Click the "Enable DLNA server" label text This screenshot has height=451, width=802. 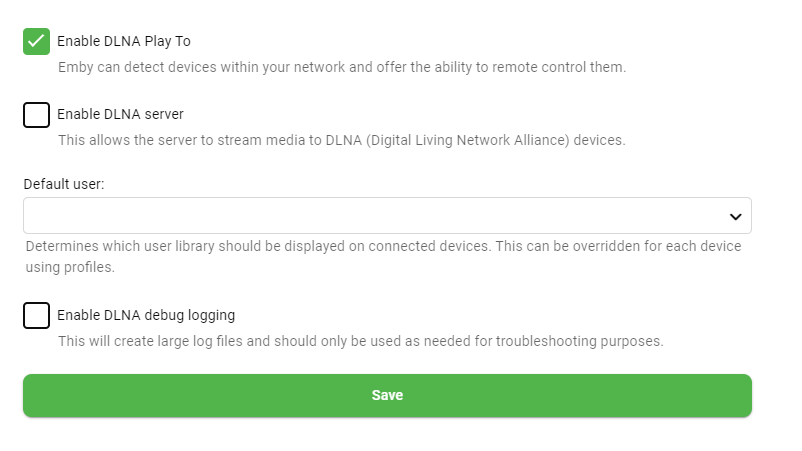(x=120, y=114)
